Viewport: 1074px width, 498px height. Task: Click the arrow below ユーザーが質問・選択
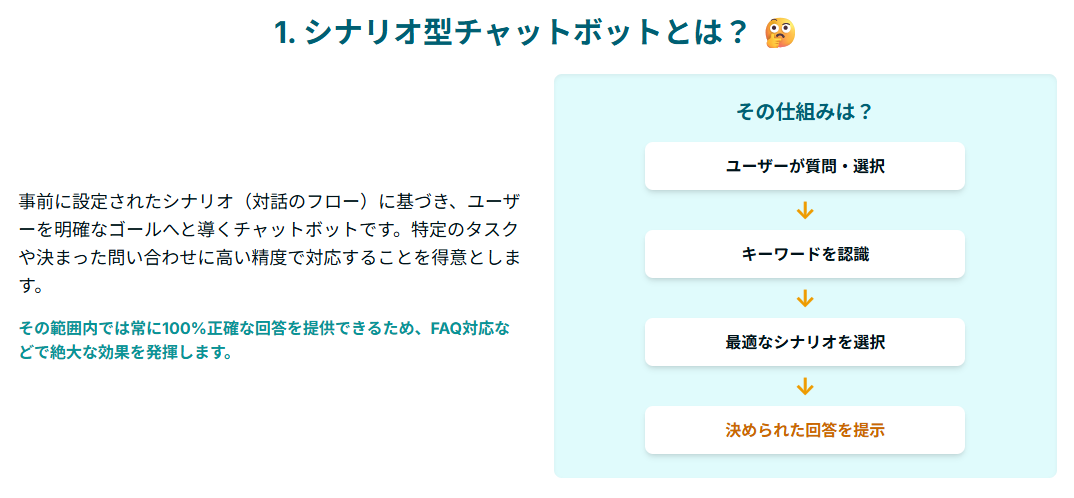point(805,210)
